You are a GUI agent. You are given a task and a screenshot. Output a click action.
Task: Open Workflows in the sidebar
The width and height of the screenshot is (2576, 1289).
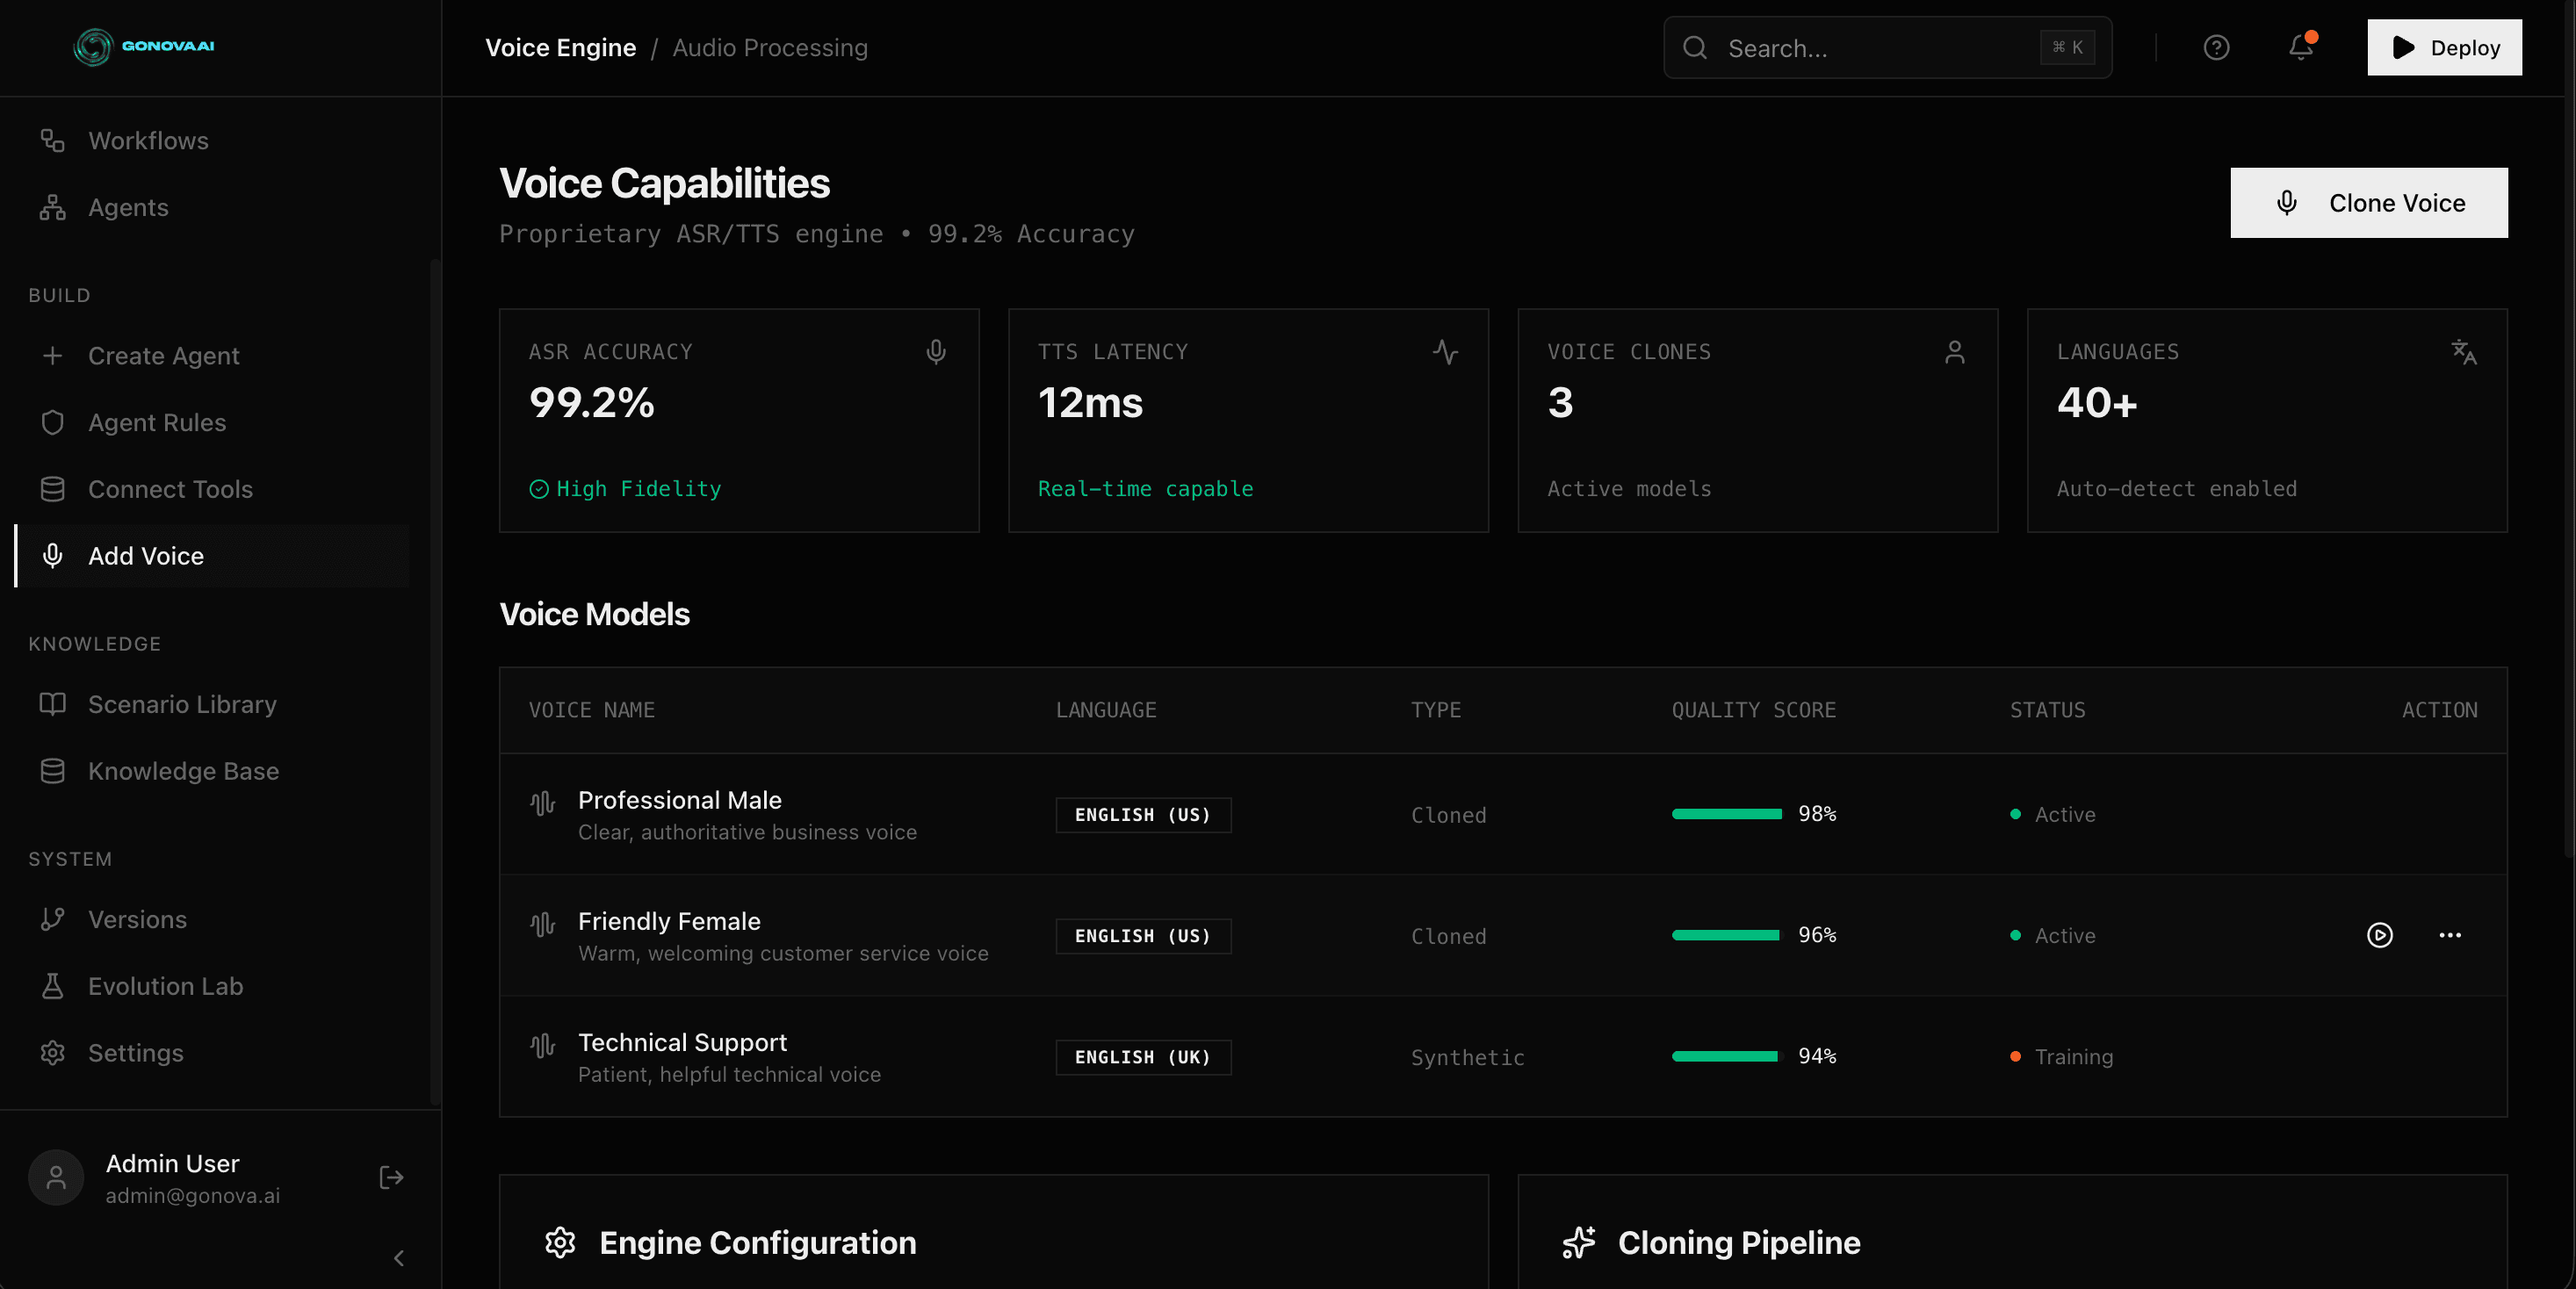coord(148,141)
